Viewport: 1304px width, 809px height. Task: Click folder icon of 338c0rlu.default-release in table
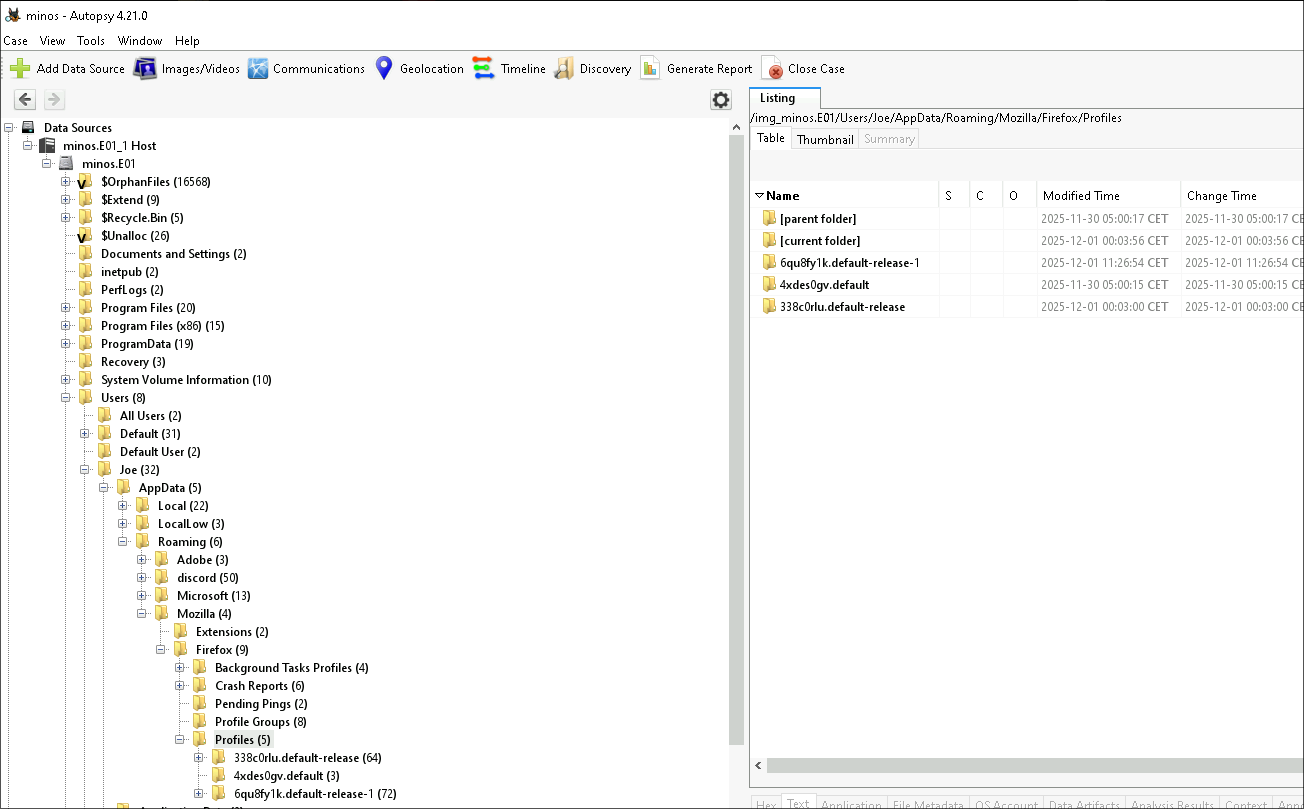(x=769, y=307)
